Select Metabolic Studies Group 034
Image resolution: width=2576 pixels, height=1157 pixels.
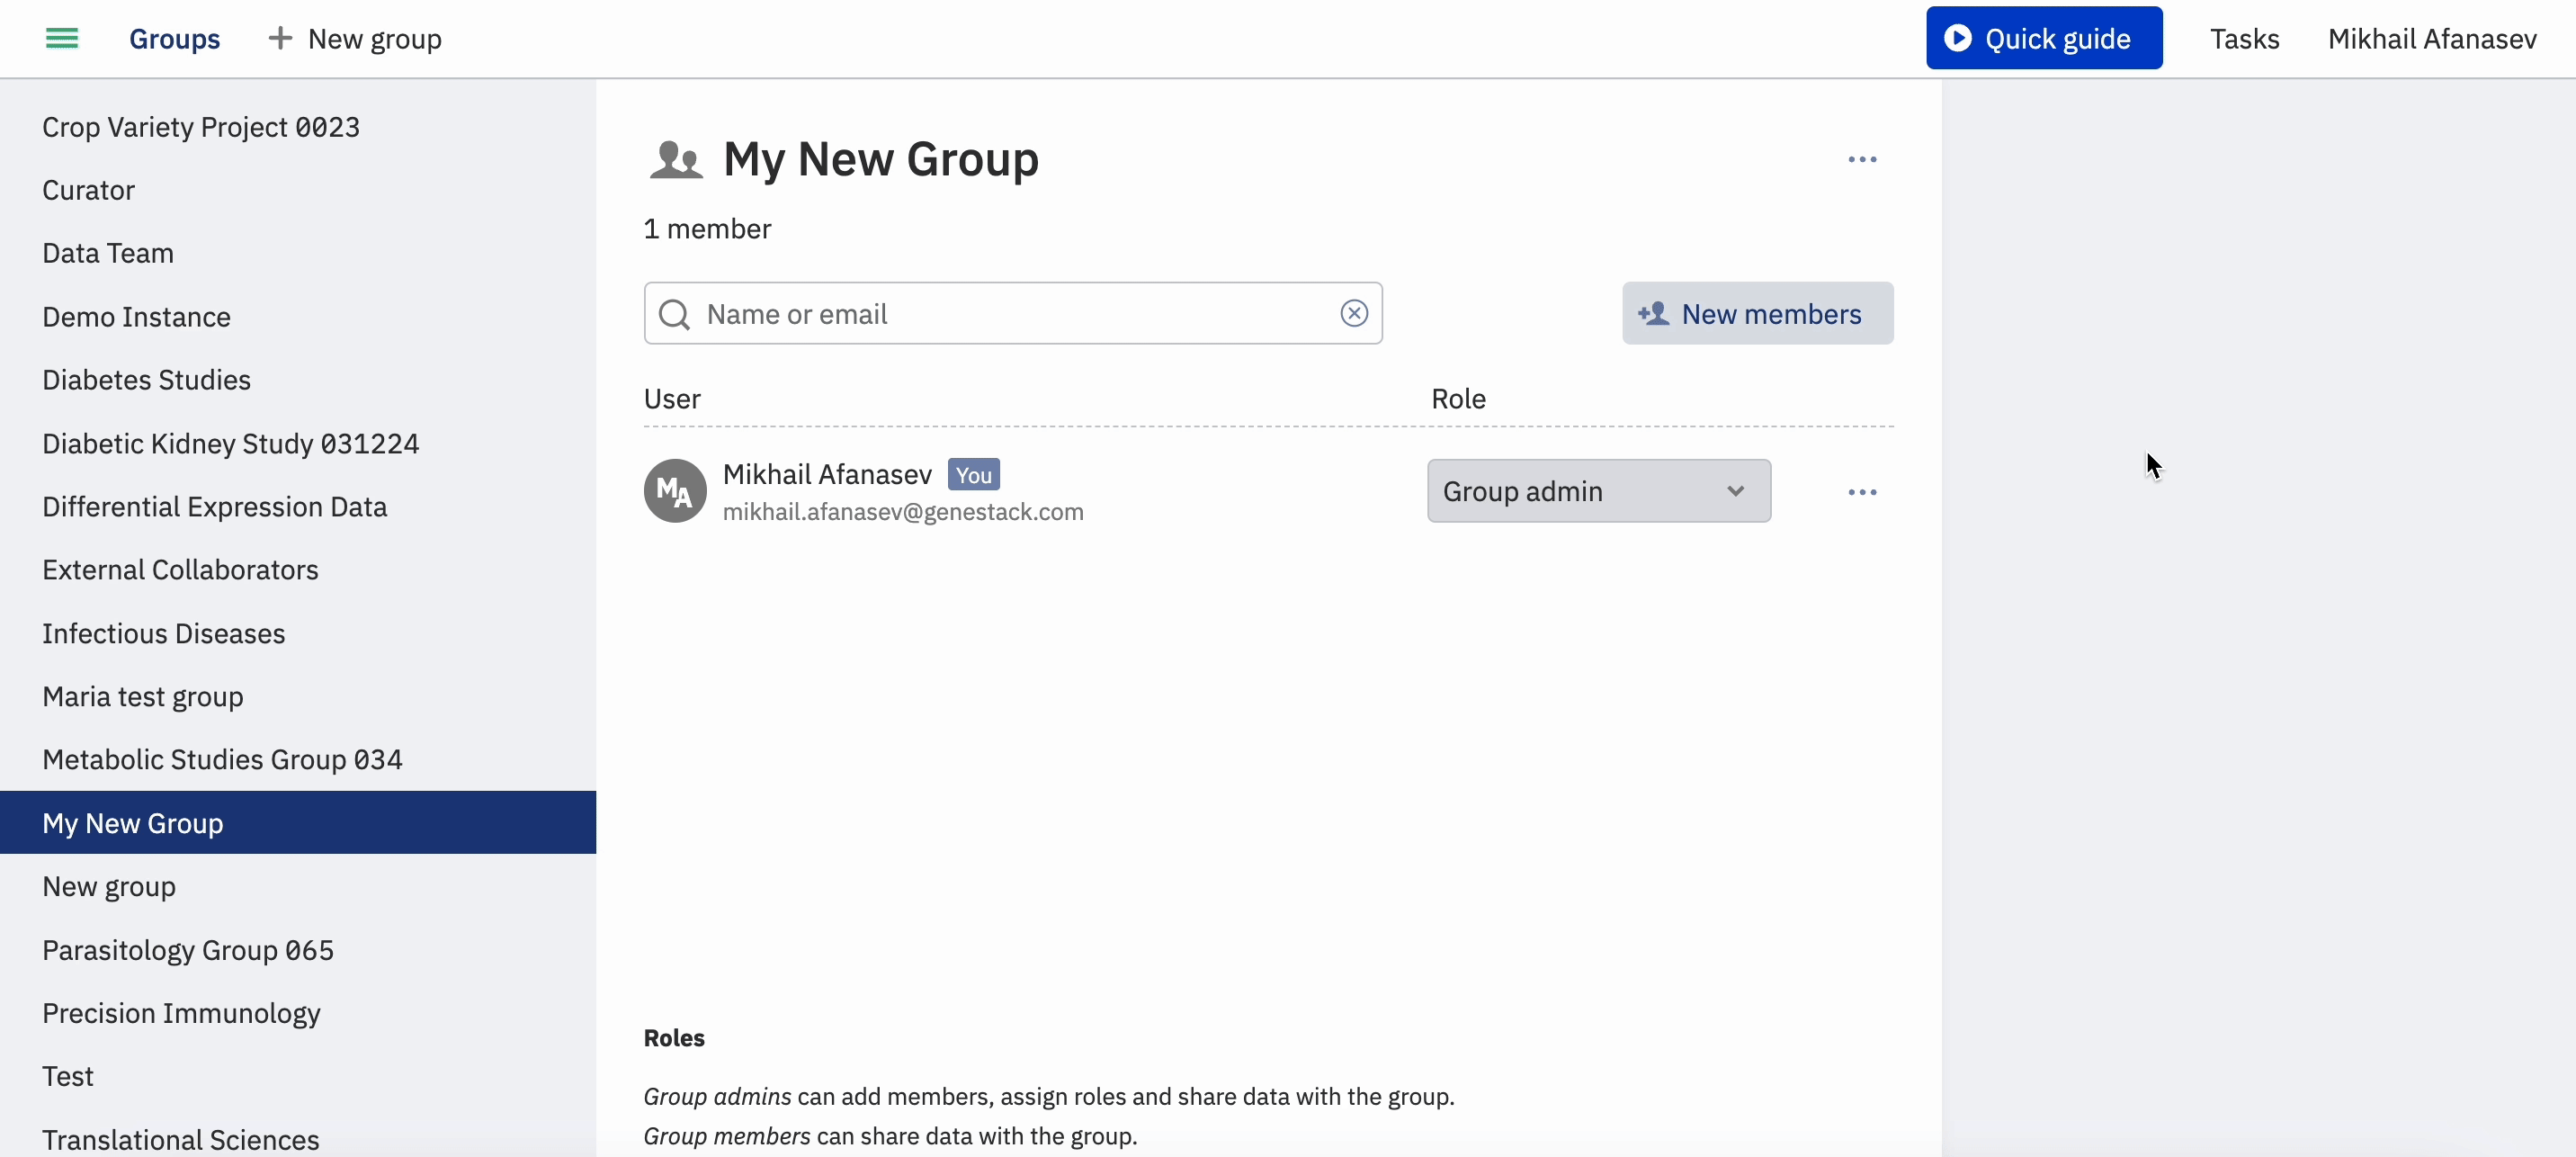coord(298,760)
